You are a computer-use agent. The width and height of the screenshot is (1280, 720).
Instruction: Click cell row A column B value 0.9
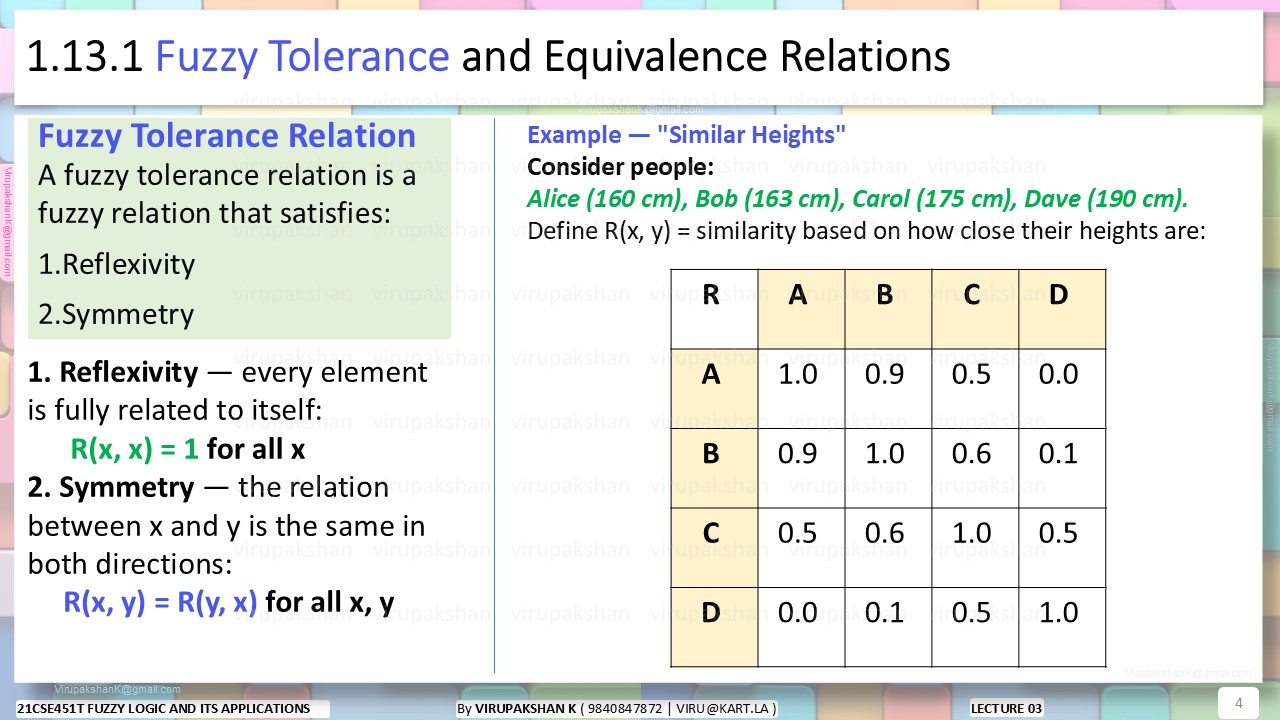pos(888,388)
